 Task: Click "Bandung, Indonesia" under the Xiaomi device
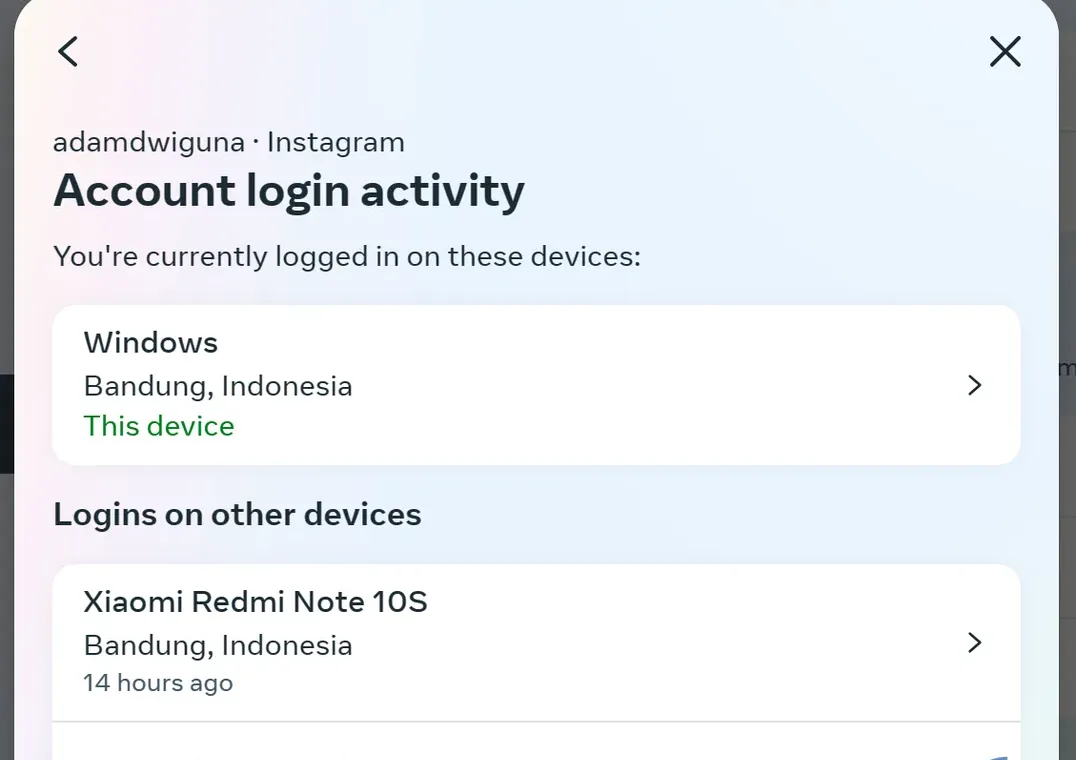click(x=218, y=645)
